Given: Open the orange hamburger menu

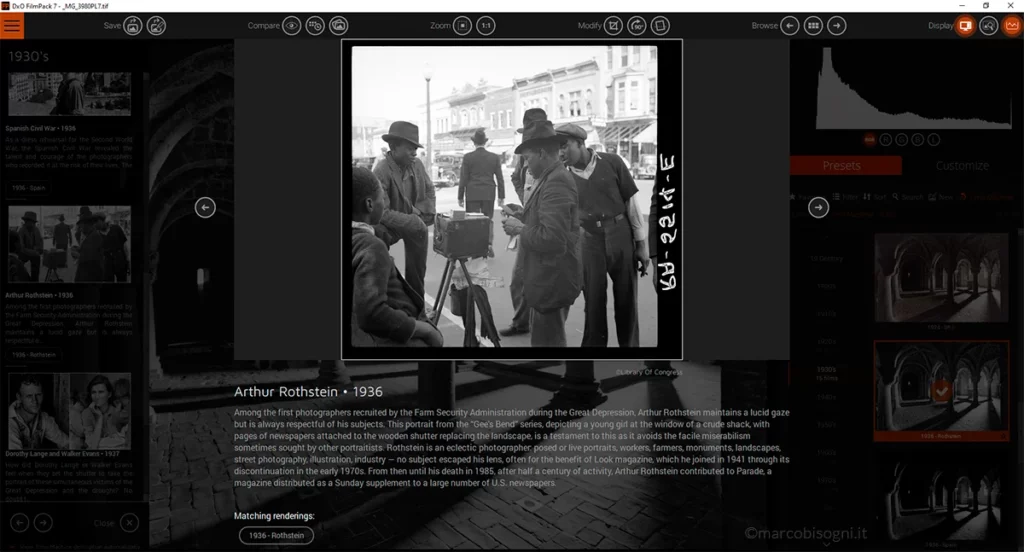Looking at the screenshot, I should [x=12, y=26].
